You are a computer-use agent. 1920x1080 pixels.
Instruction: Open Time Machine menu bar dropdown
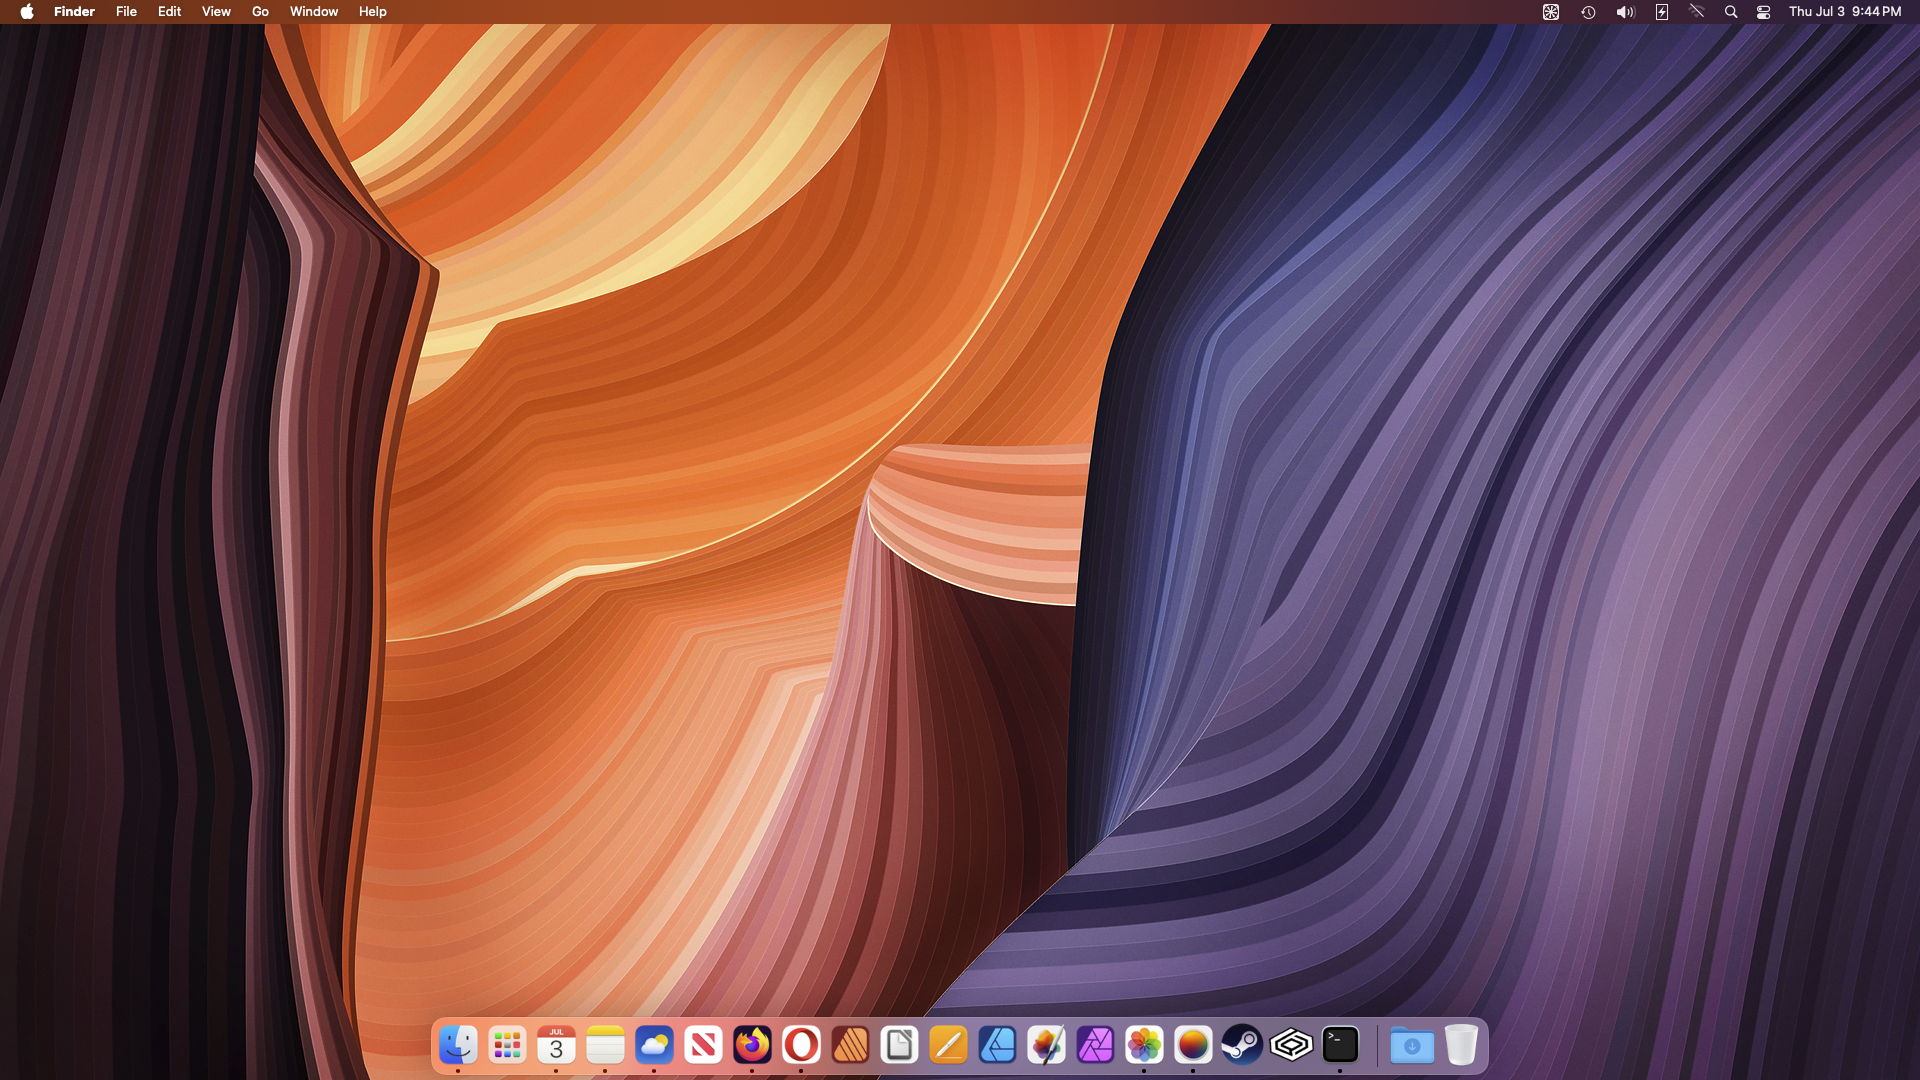tap(1588, 12)
